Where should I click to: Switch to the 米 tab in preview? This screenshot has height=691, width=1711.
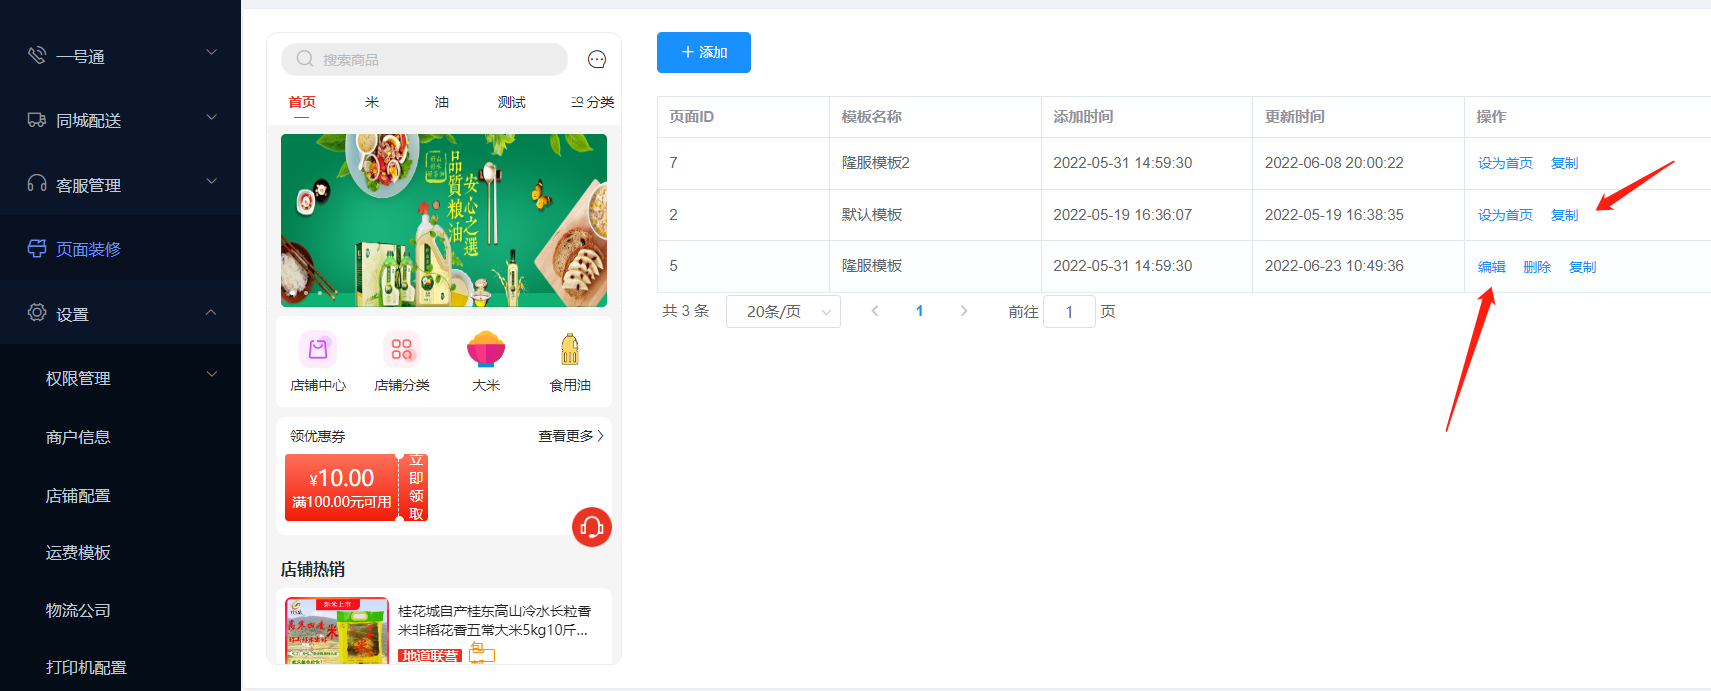372,102
